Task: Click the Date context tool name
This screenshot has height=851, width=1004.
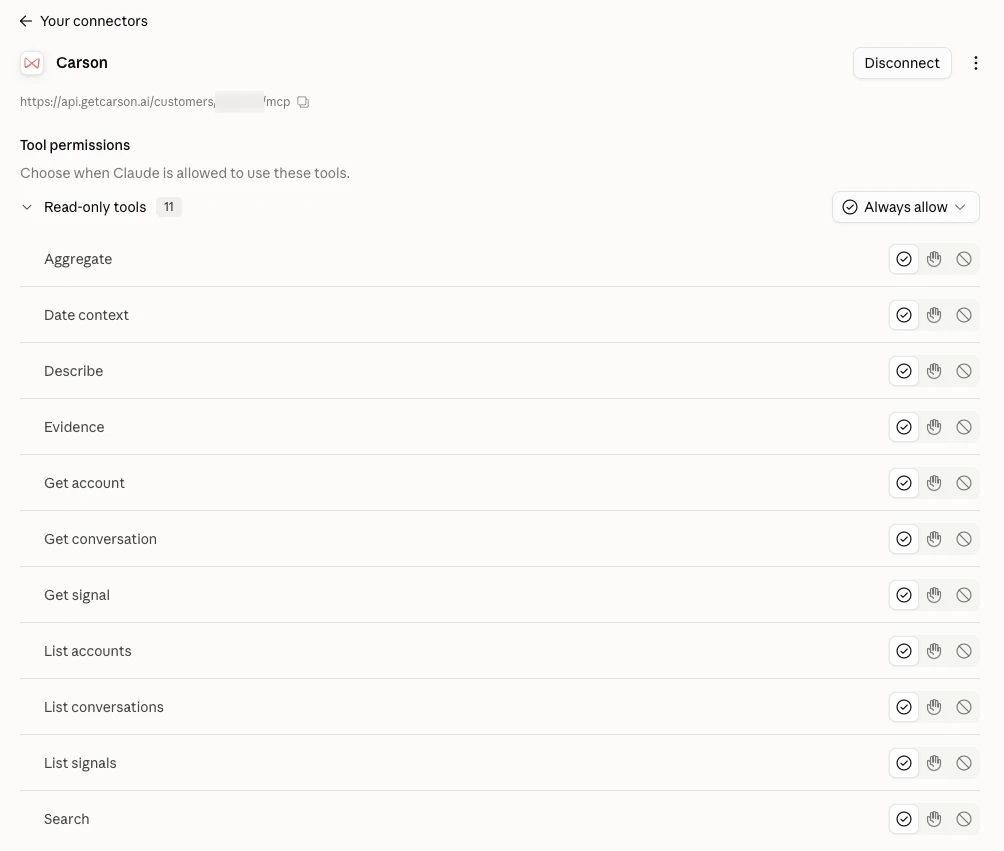Action: 86,315
